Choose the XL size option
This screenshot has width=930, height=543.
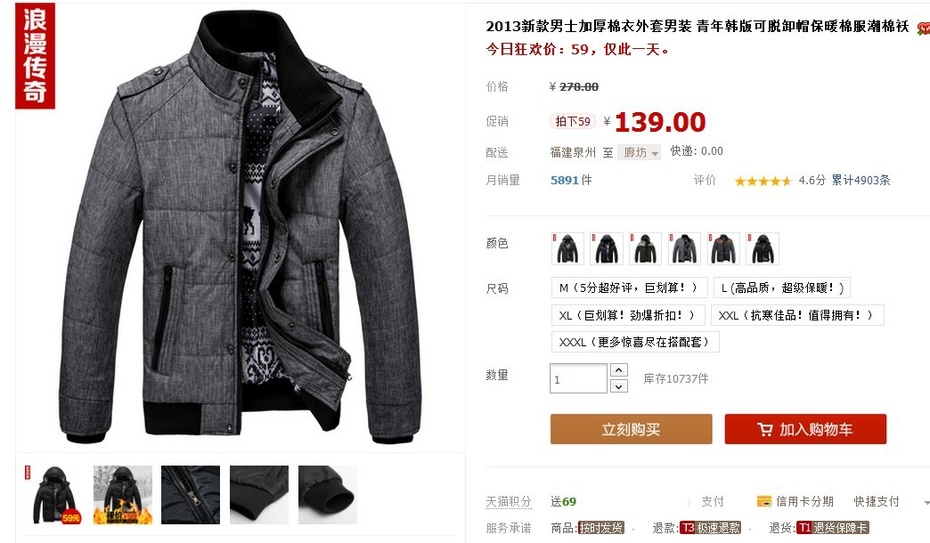click(628, 315)
